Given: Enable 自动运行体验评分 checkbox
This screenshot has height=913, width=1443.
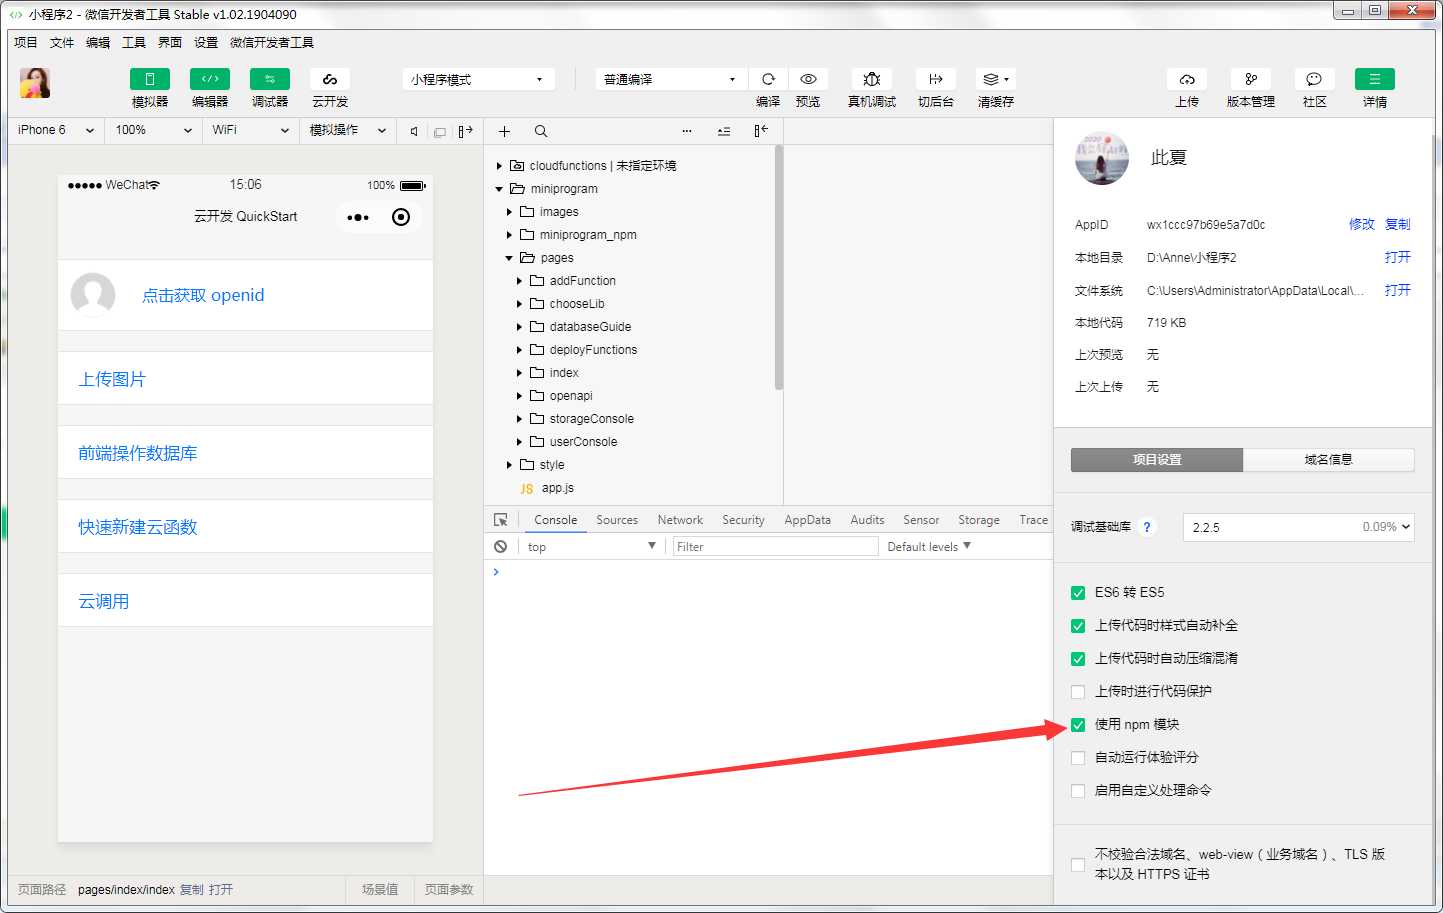Looking at the screenshot, I should [1078, 758].
